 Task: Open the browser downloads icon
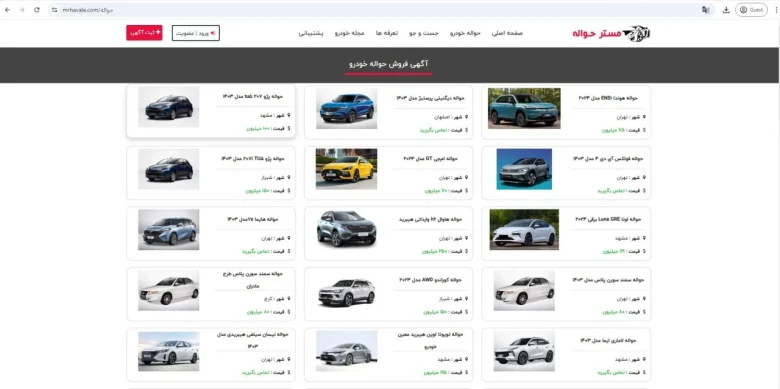(x=726, y=10)
